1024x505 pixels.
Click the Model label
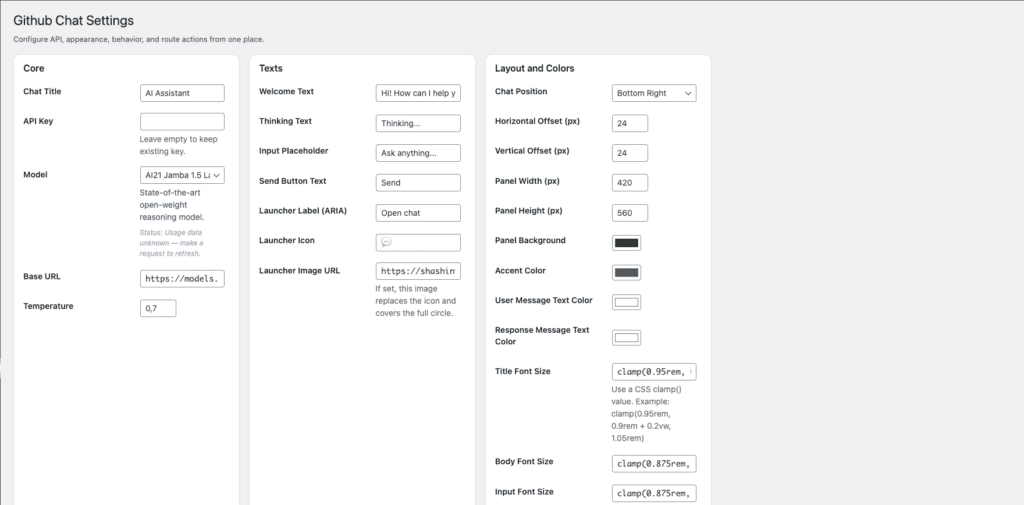click(35, 174)
